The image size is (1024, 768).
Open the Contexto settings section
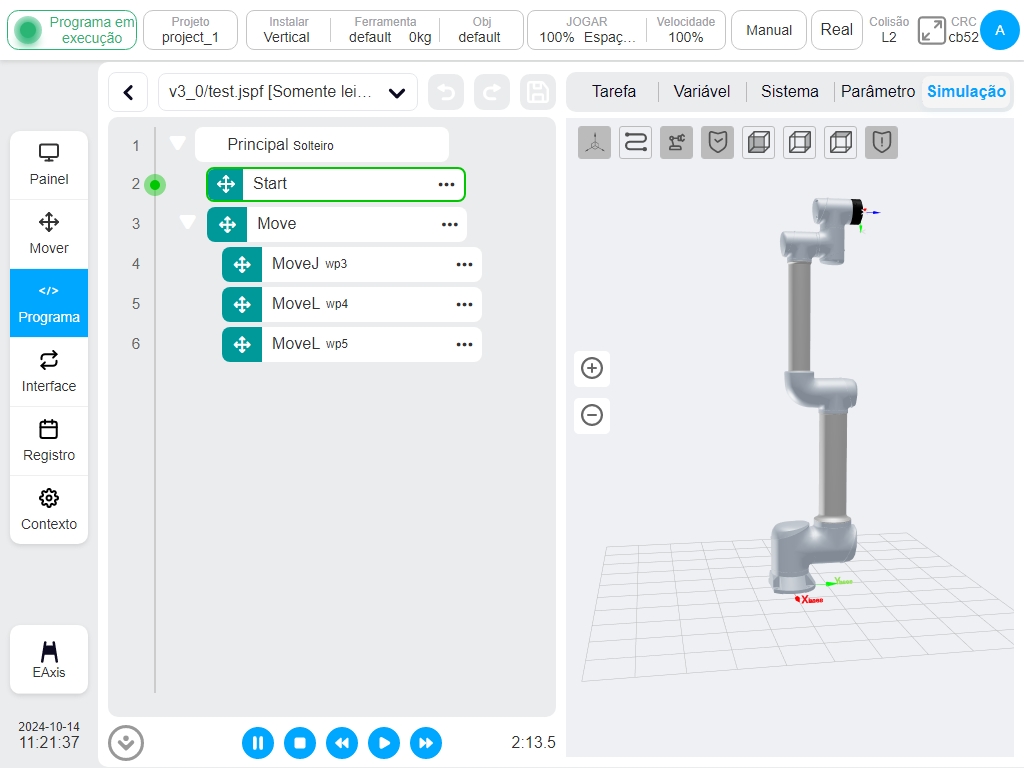click(49, 510)
